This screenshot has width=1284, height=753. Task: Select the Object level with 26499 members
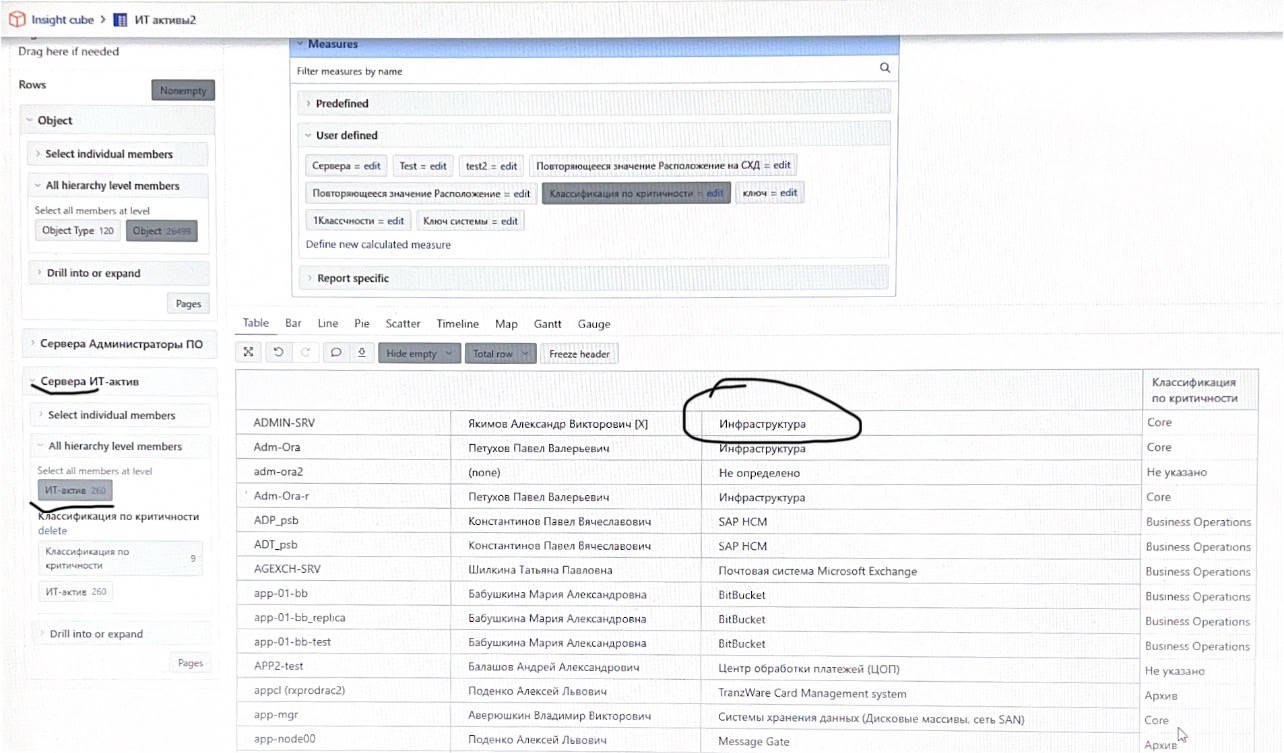[x=161, y=231]
